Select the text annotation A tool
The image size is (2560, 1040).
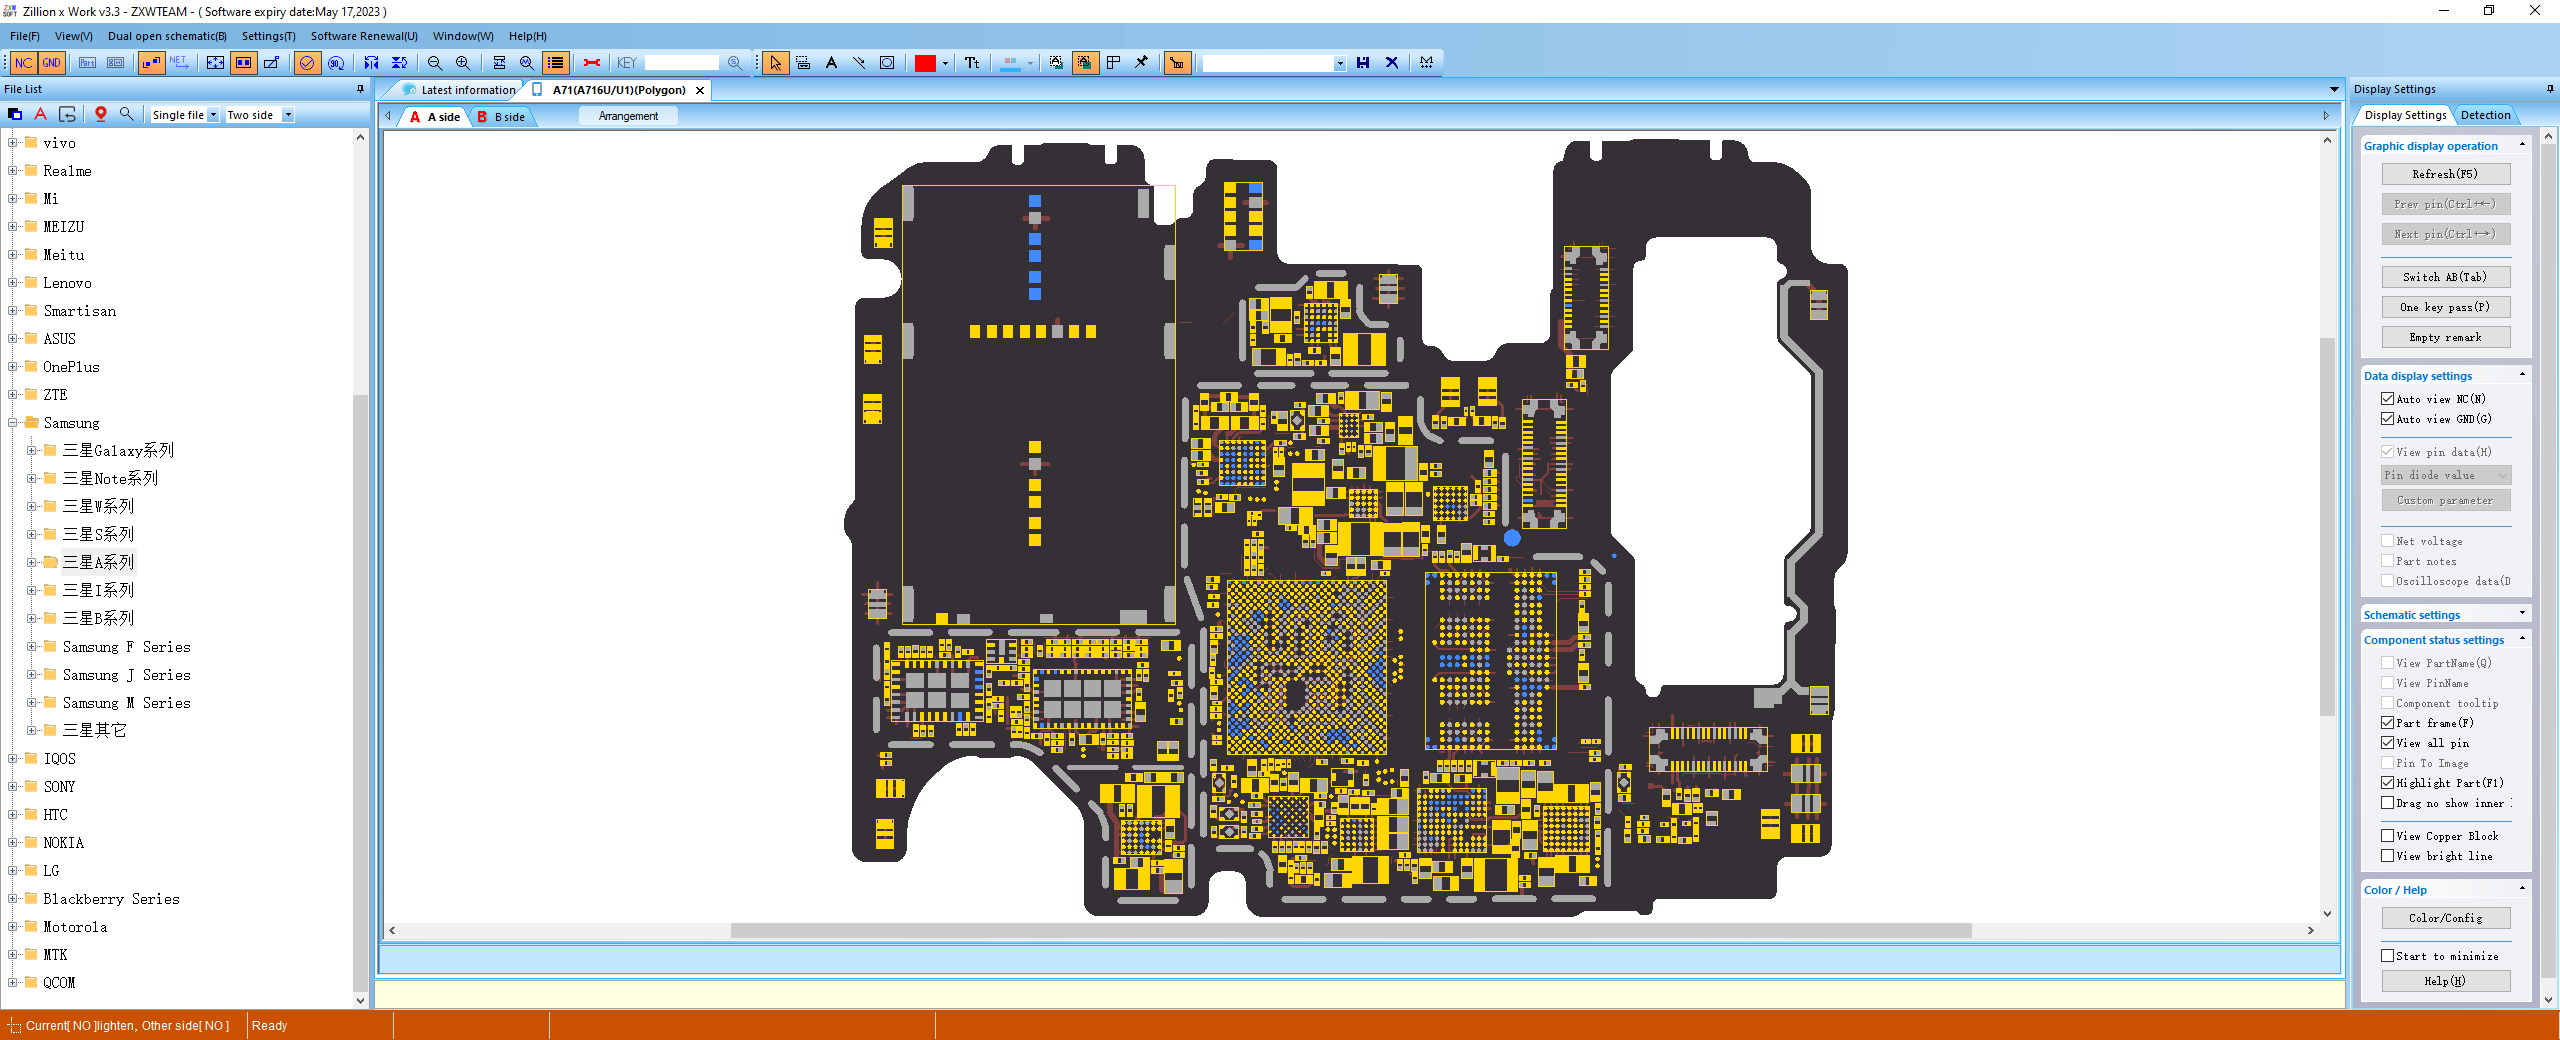click(x=831, y=63)
